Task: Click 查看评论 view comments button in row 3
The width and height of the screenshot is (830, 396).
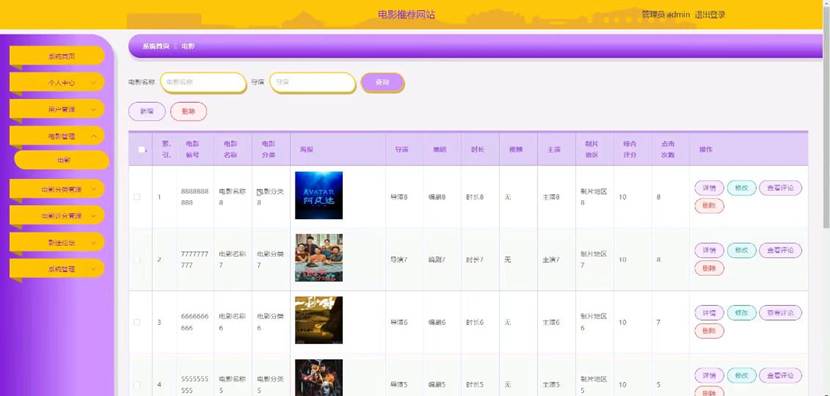Action: (780, 313)
